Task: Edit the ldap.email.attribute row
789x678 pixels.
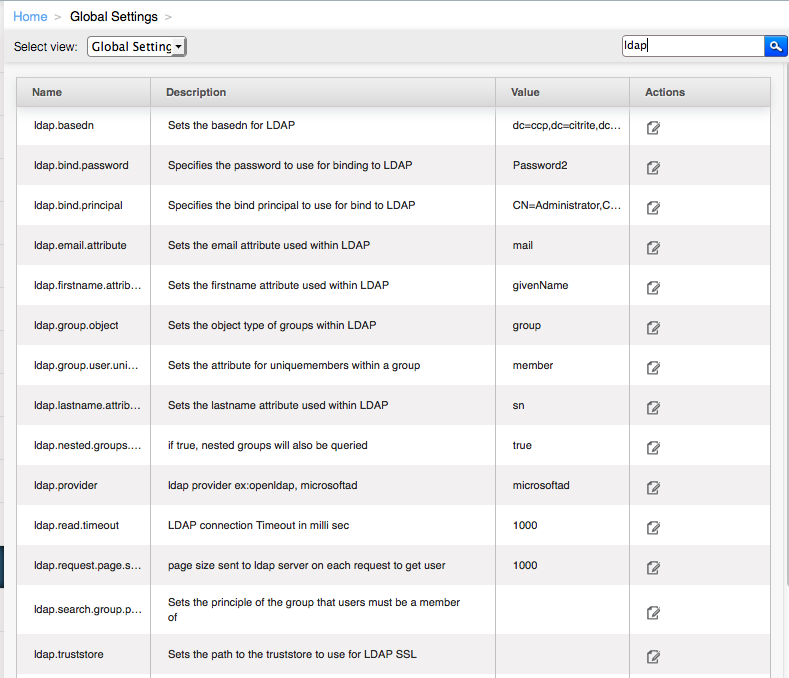Action: [653, 247]
